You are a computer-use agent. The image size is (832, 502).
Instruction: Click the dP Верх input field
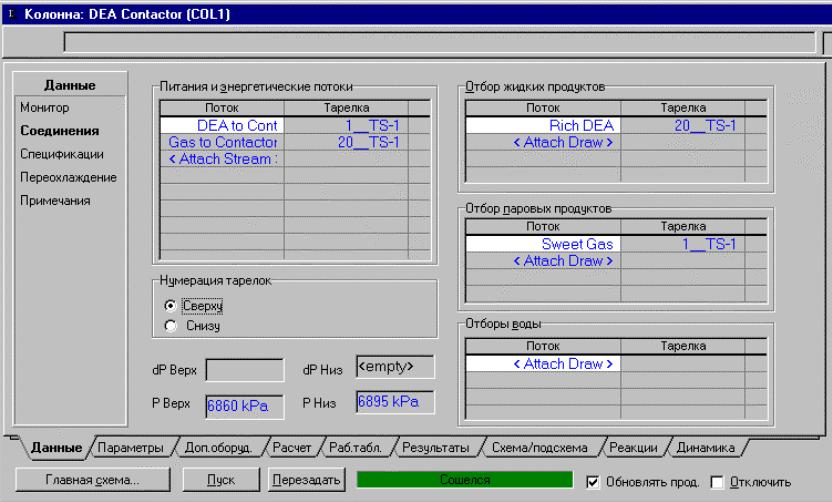(x=245, y=370)
